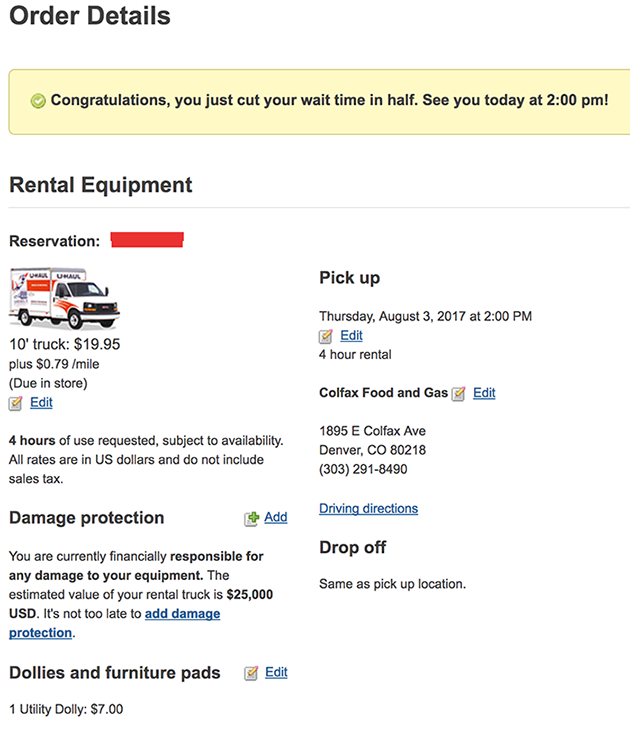Click the green plus icon beside Damage protection
The image size is (630, 737).
click(252, 518)
